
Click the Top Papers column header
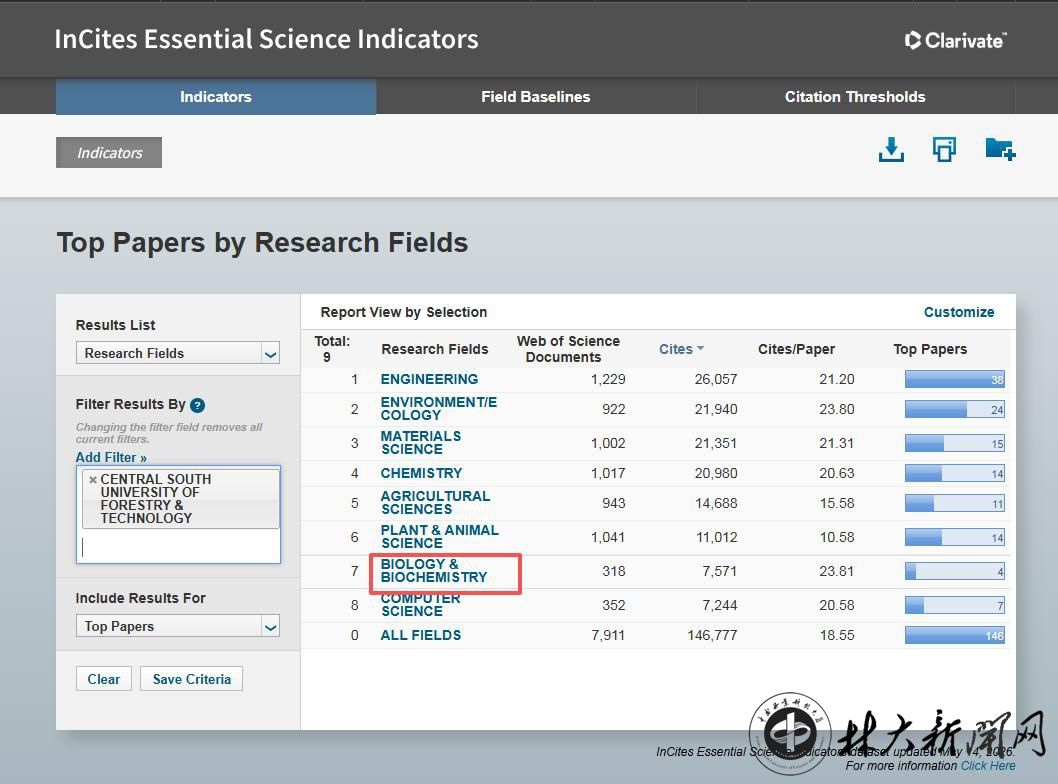(930, 349)
